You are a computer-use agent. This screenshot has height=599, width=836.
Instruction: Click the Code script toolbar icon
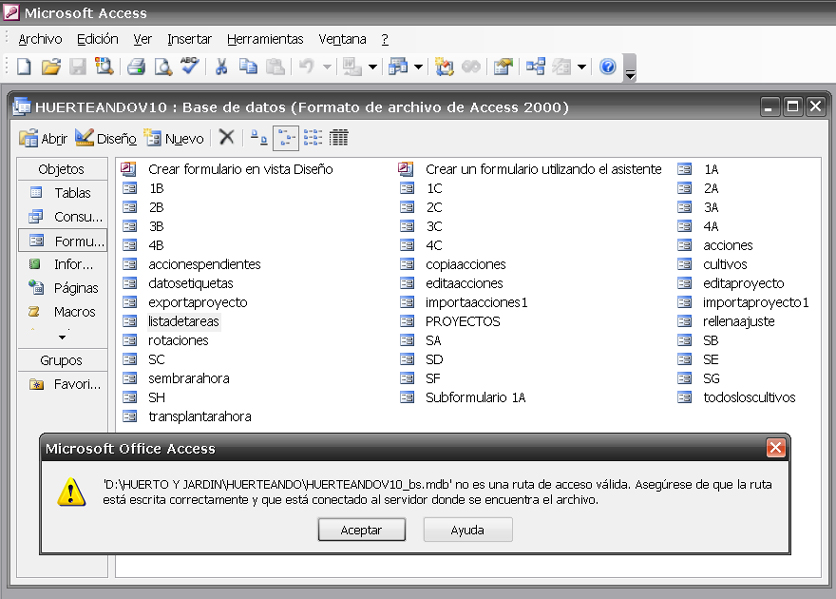(x=444, y=67)
